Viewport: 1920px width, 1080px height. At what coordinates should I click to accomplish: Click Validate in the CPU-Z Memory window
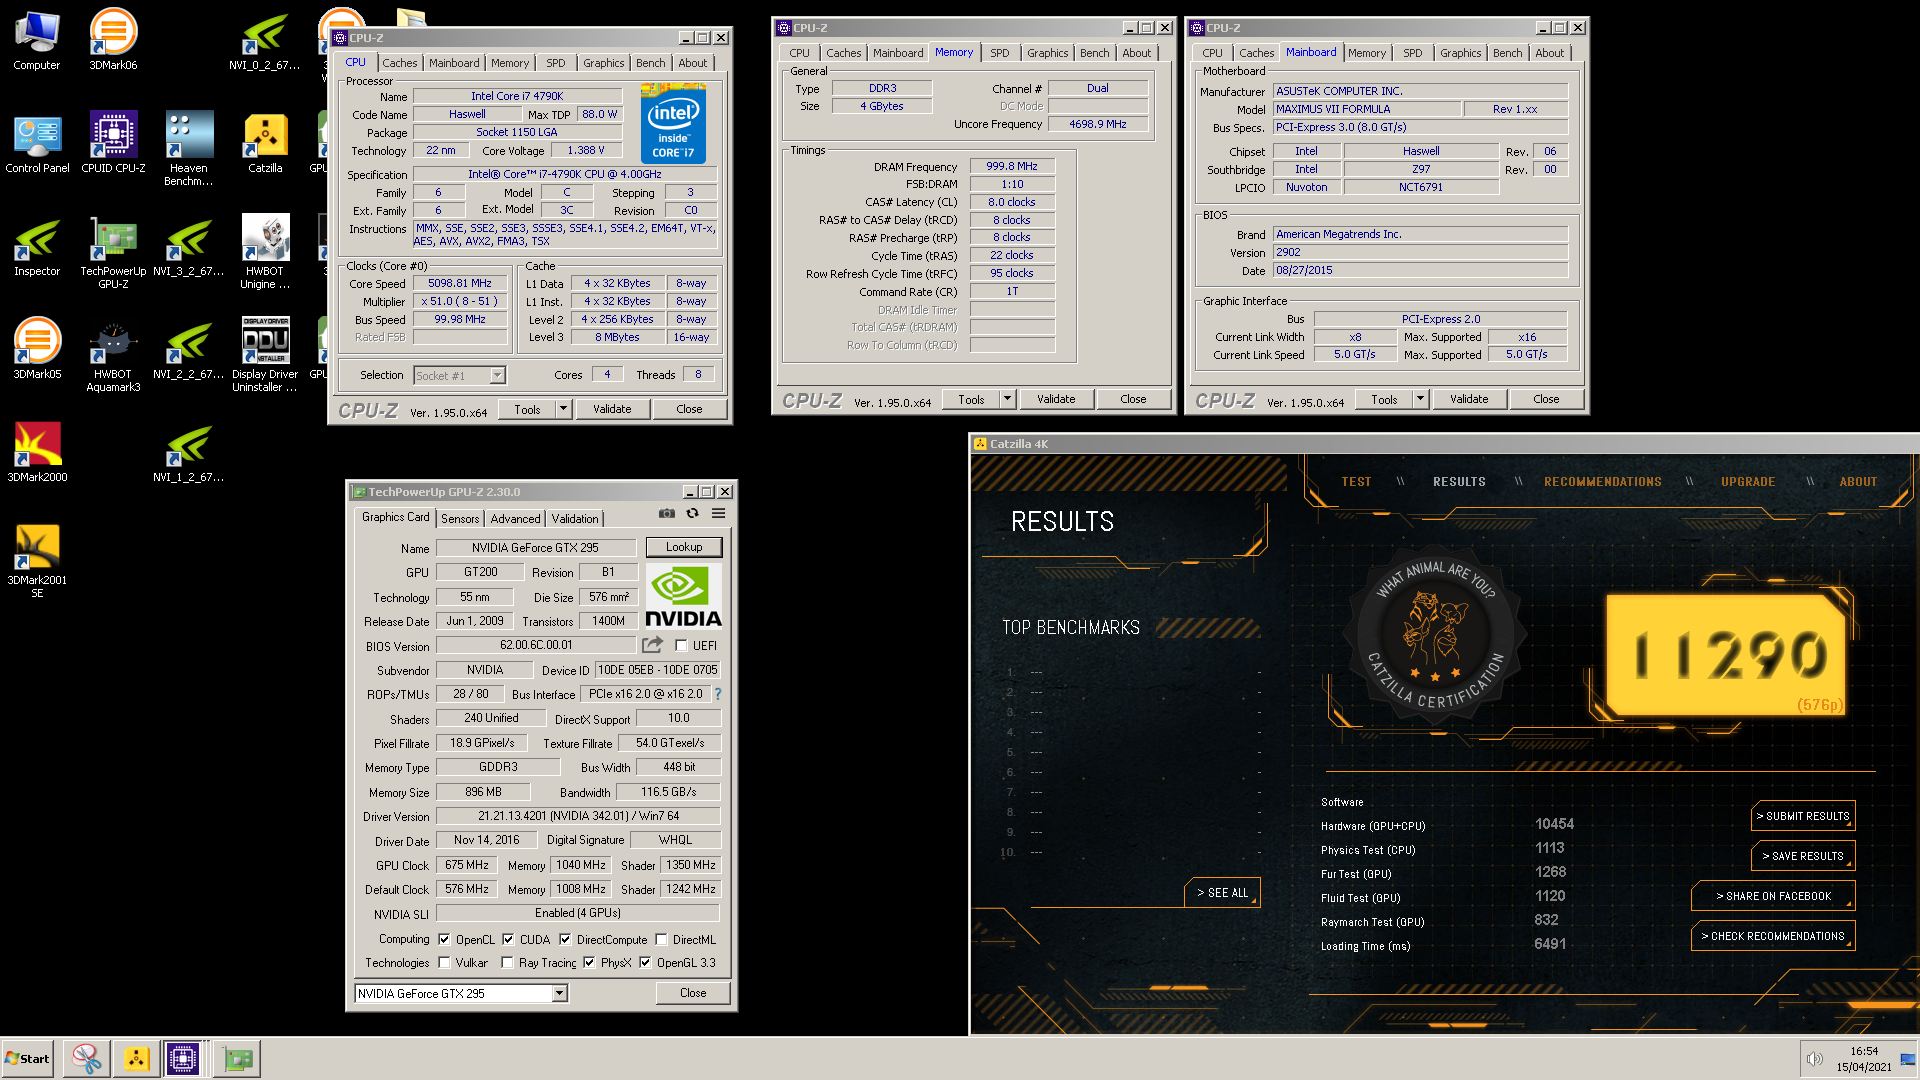(x=1056, y=399)
